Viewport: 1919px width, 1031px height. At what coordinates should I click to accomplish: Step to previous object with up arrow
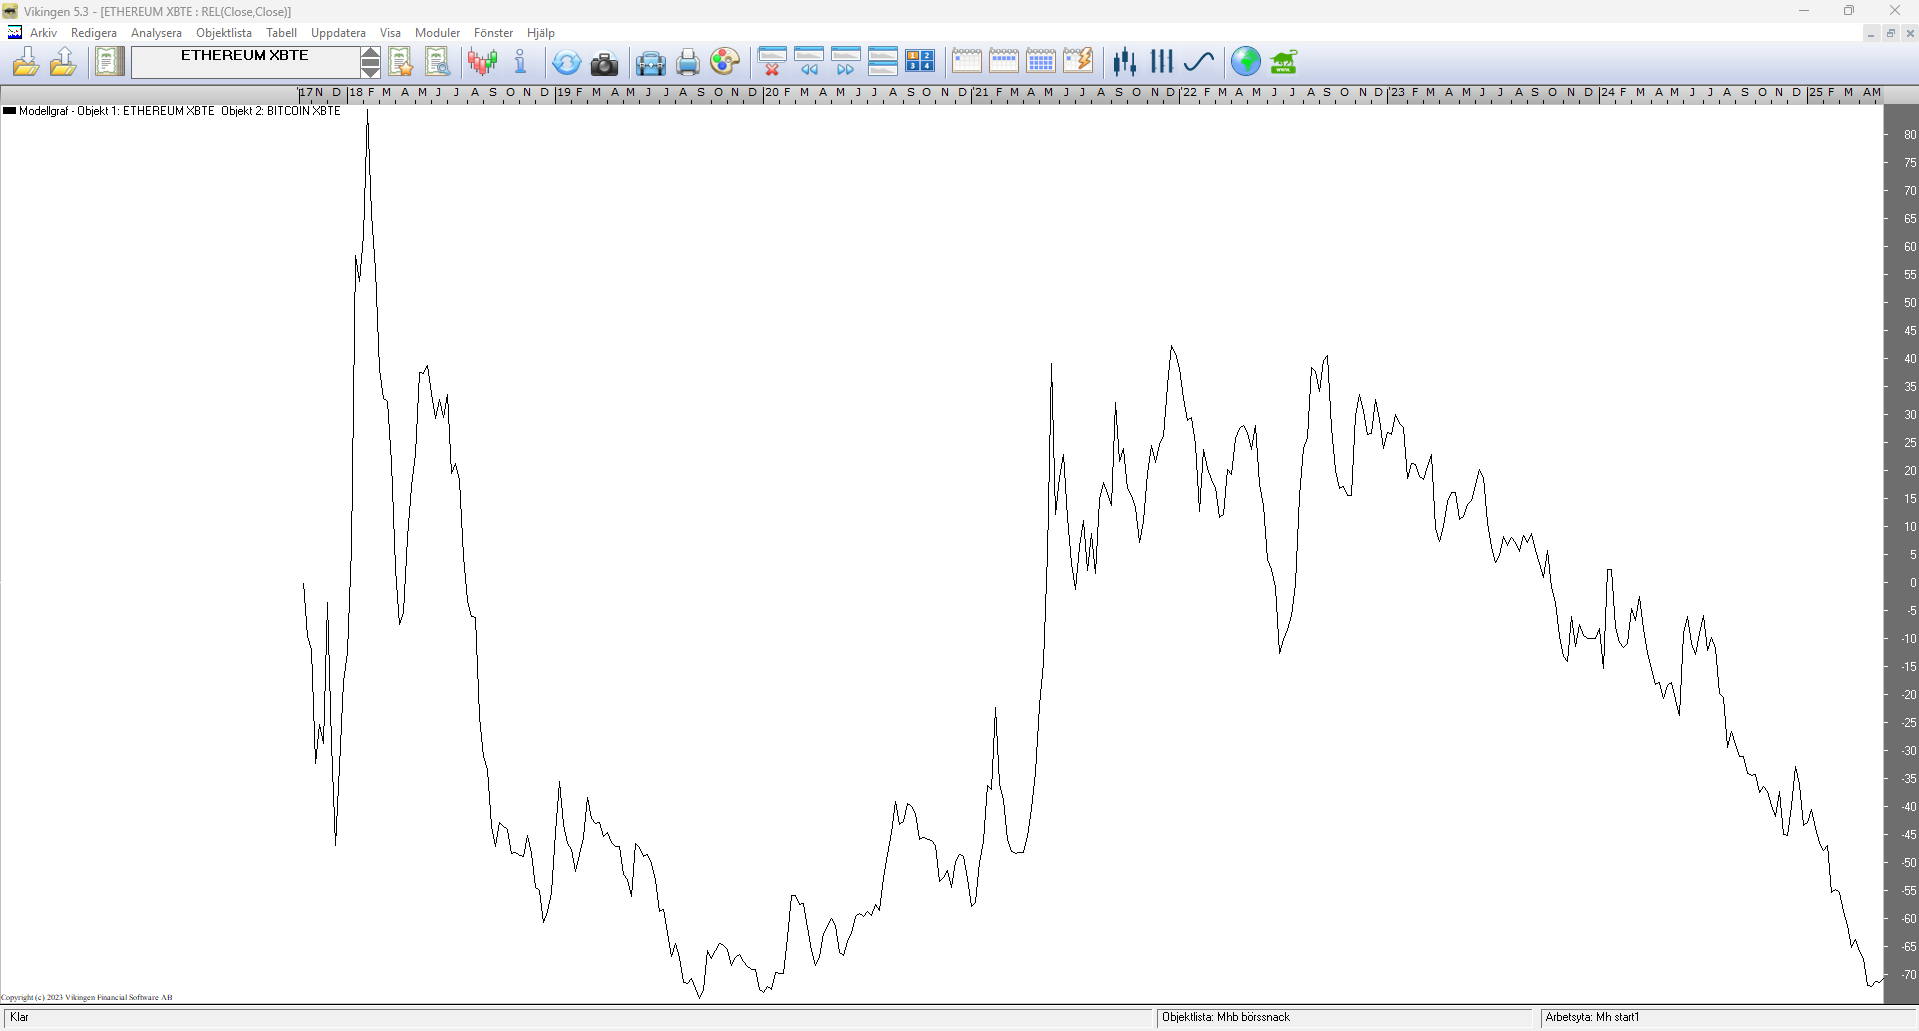(371, 55)
